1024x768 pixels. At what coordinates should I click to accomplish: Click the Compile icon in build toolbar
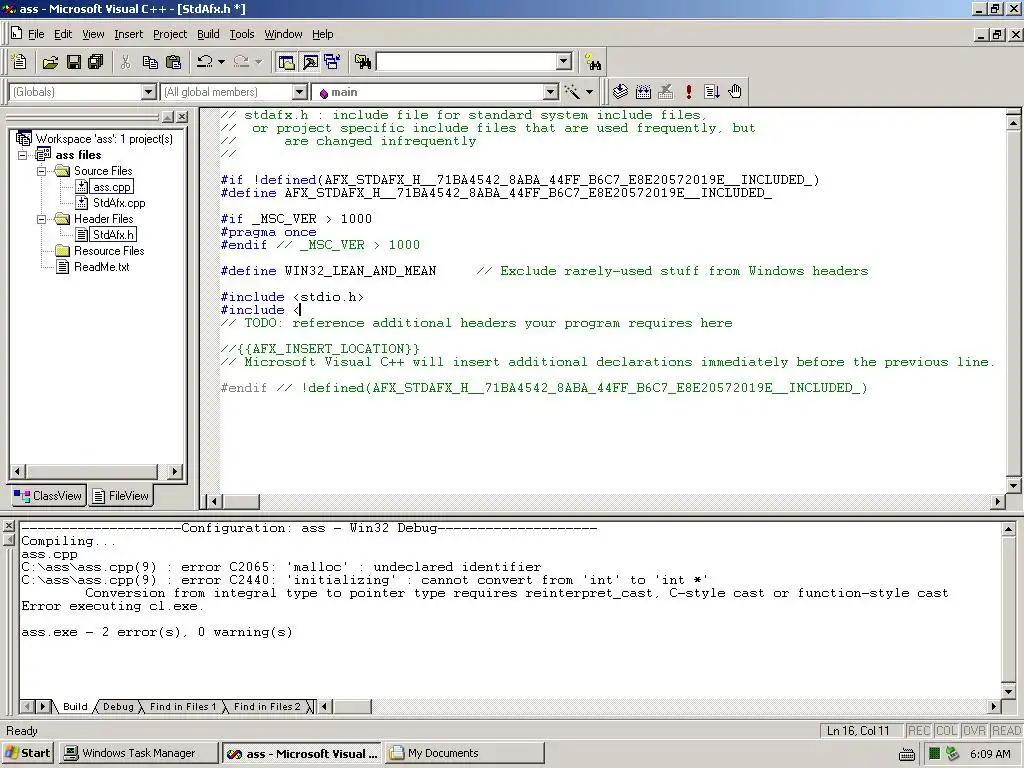point(620,92)
